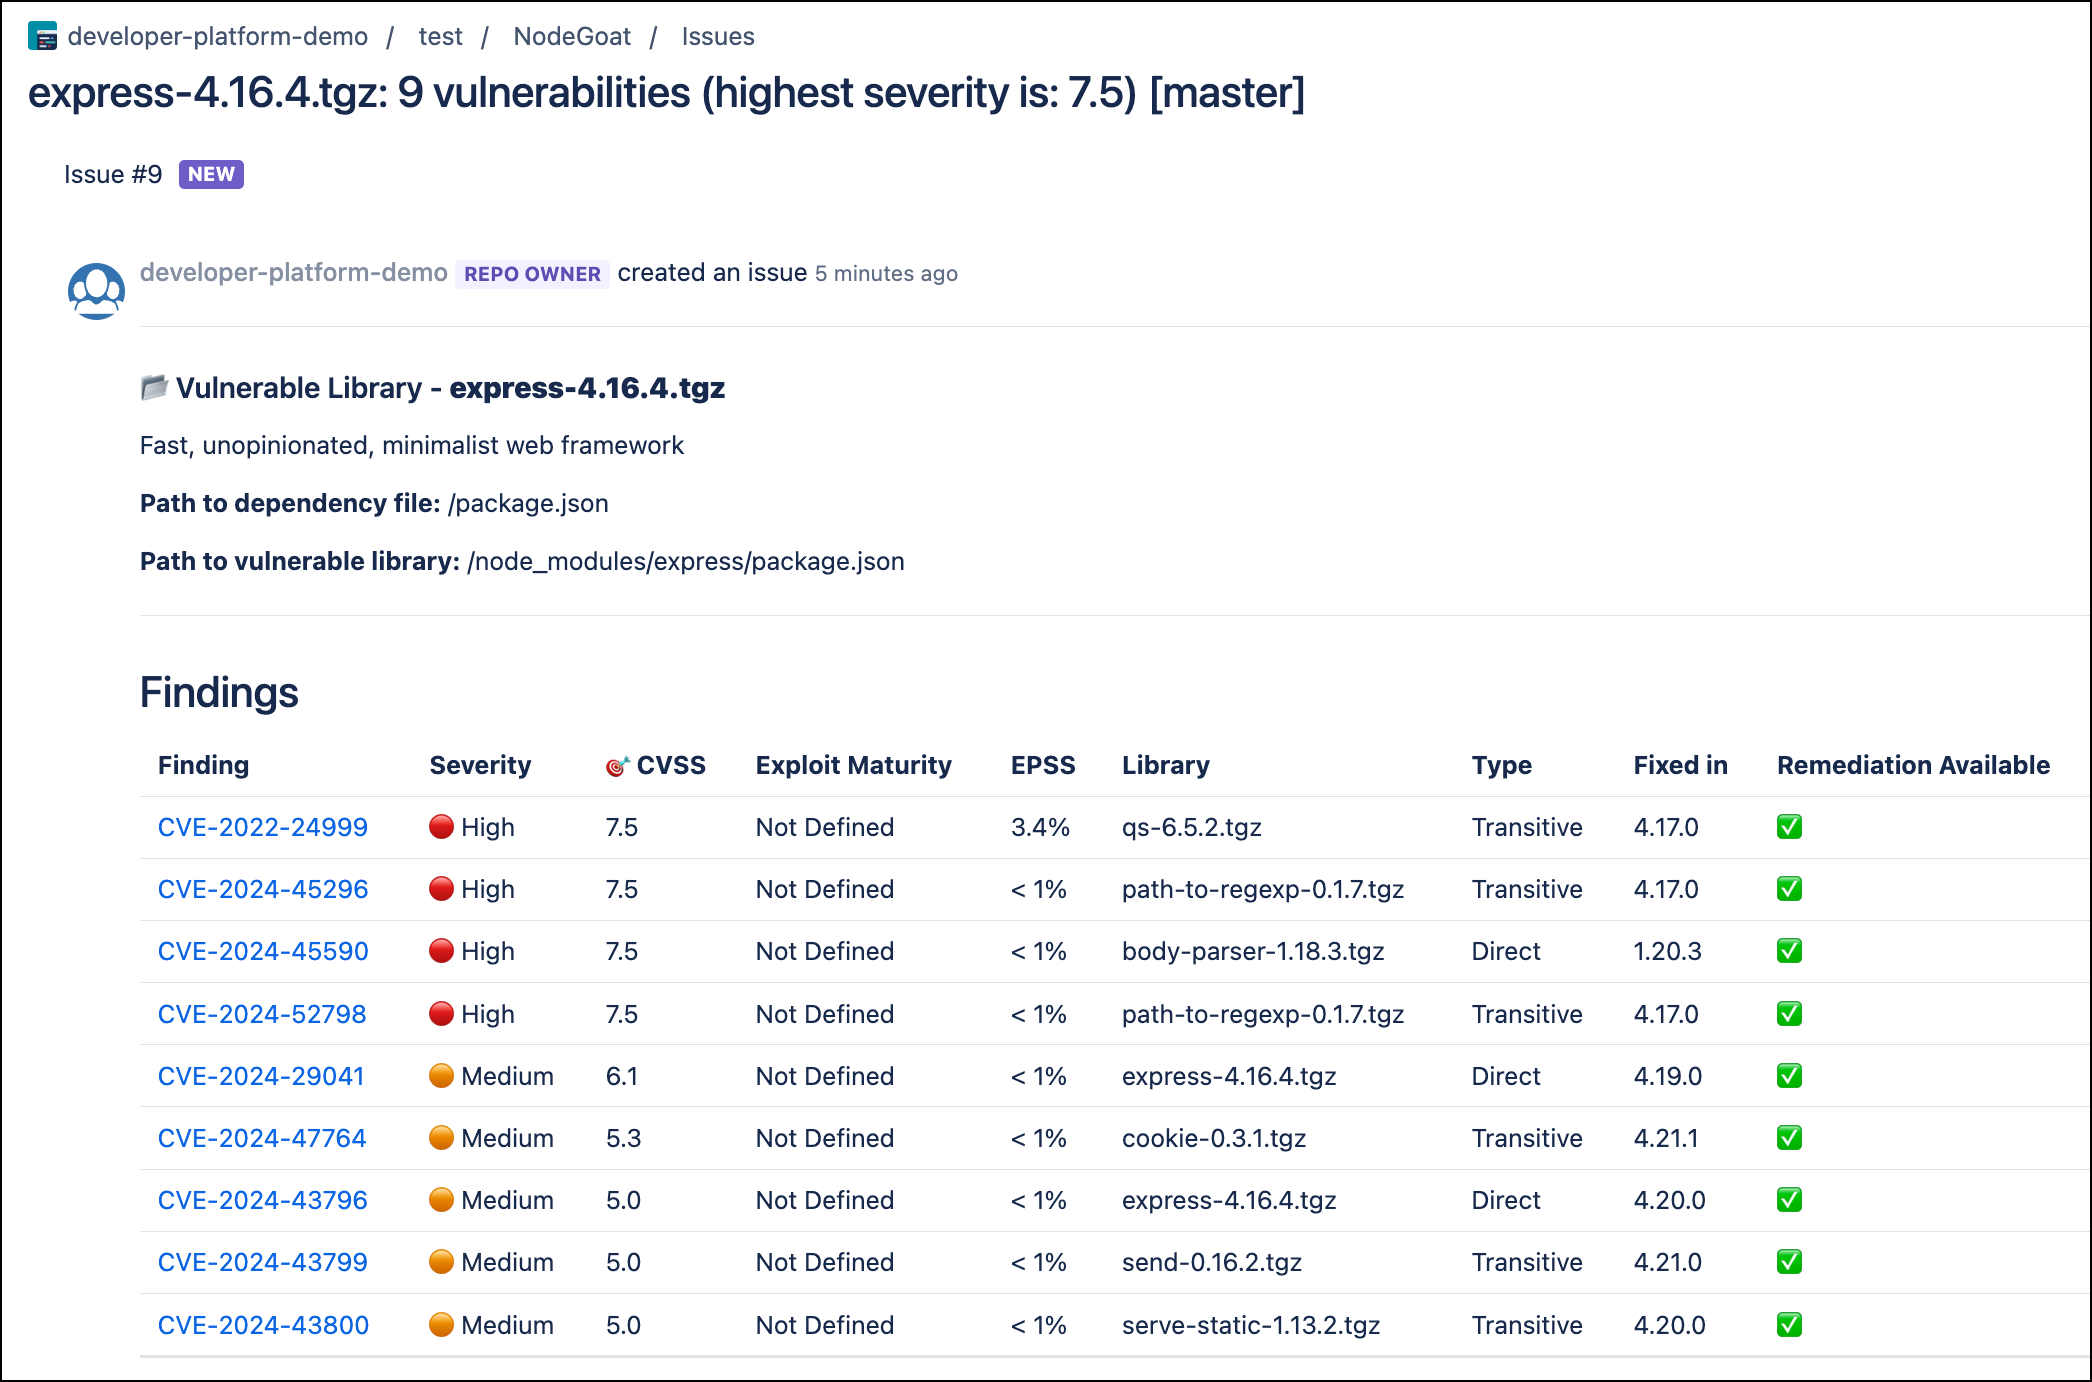This screenshot has width=2092, height=1382.
Task: Open CVE-2024-47764 finding link
Action: point(262,1138)
